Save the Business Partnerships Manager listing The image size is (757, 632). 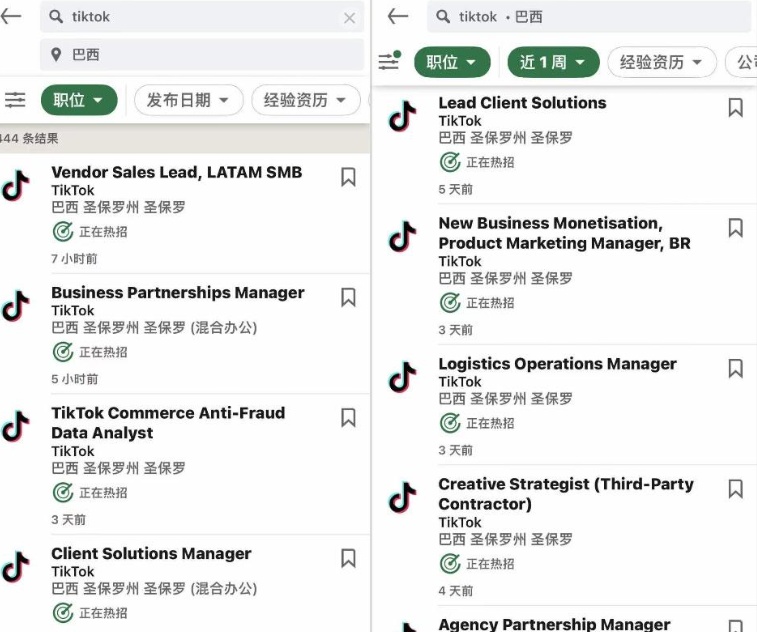pyautogui.click(x=348, y=297)
